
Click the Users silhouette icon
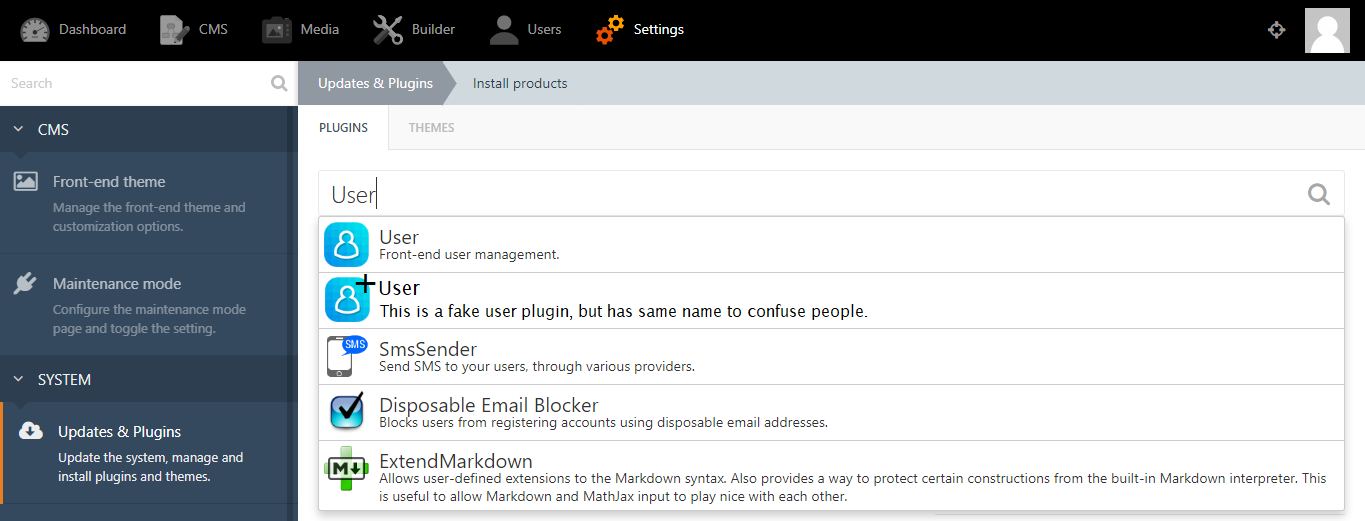504,30
